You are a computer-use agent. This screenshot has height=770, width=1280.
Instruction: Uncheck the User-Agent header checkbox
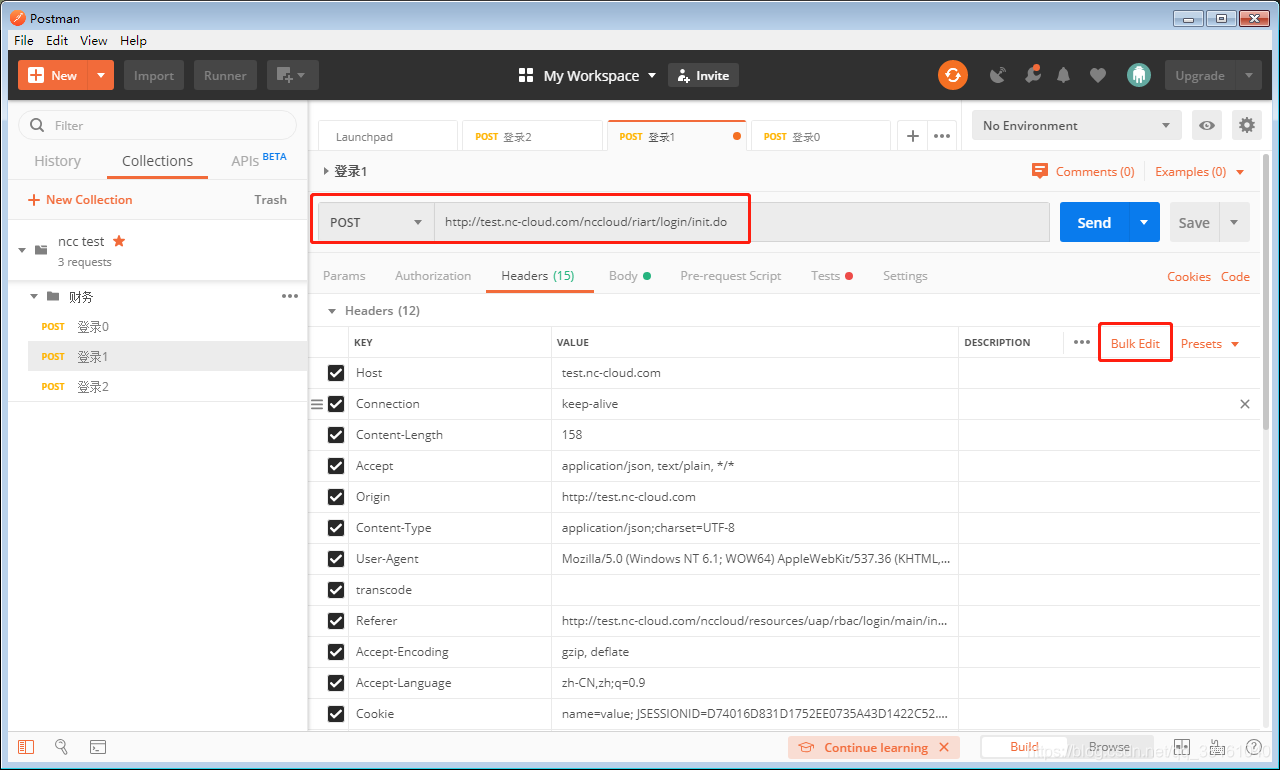point(336,559)
